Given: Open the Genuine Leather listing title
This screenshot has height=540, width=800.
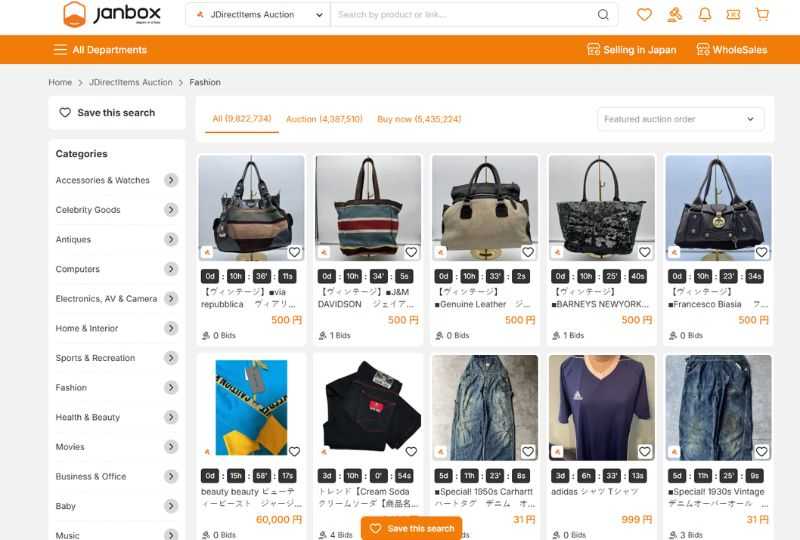Looking at the screenshot, I should pos(484,298).
